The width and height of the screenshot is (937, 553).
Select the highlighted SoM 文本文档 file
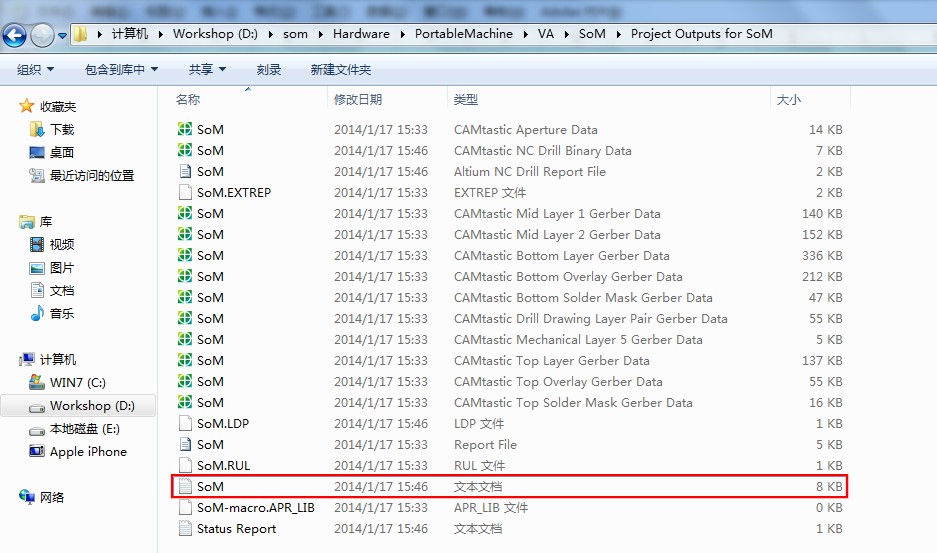click(x=210, y=486)
